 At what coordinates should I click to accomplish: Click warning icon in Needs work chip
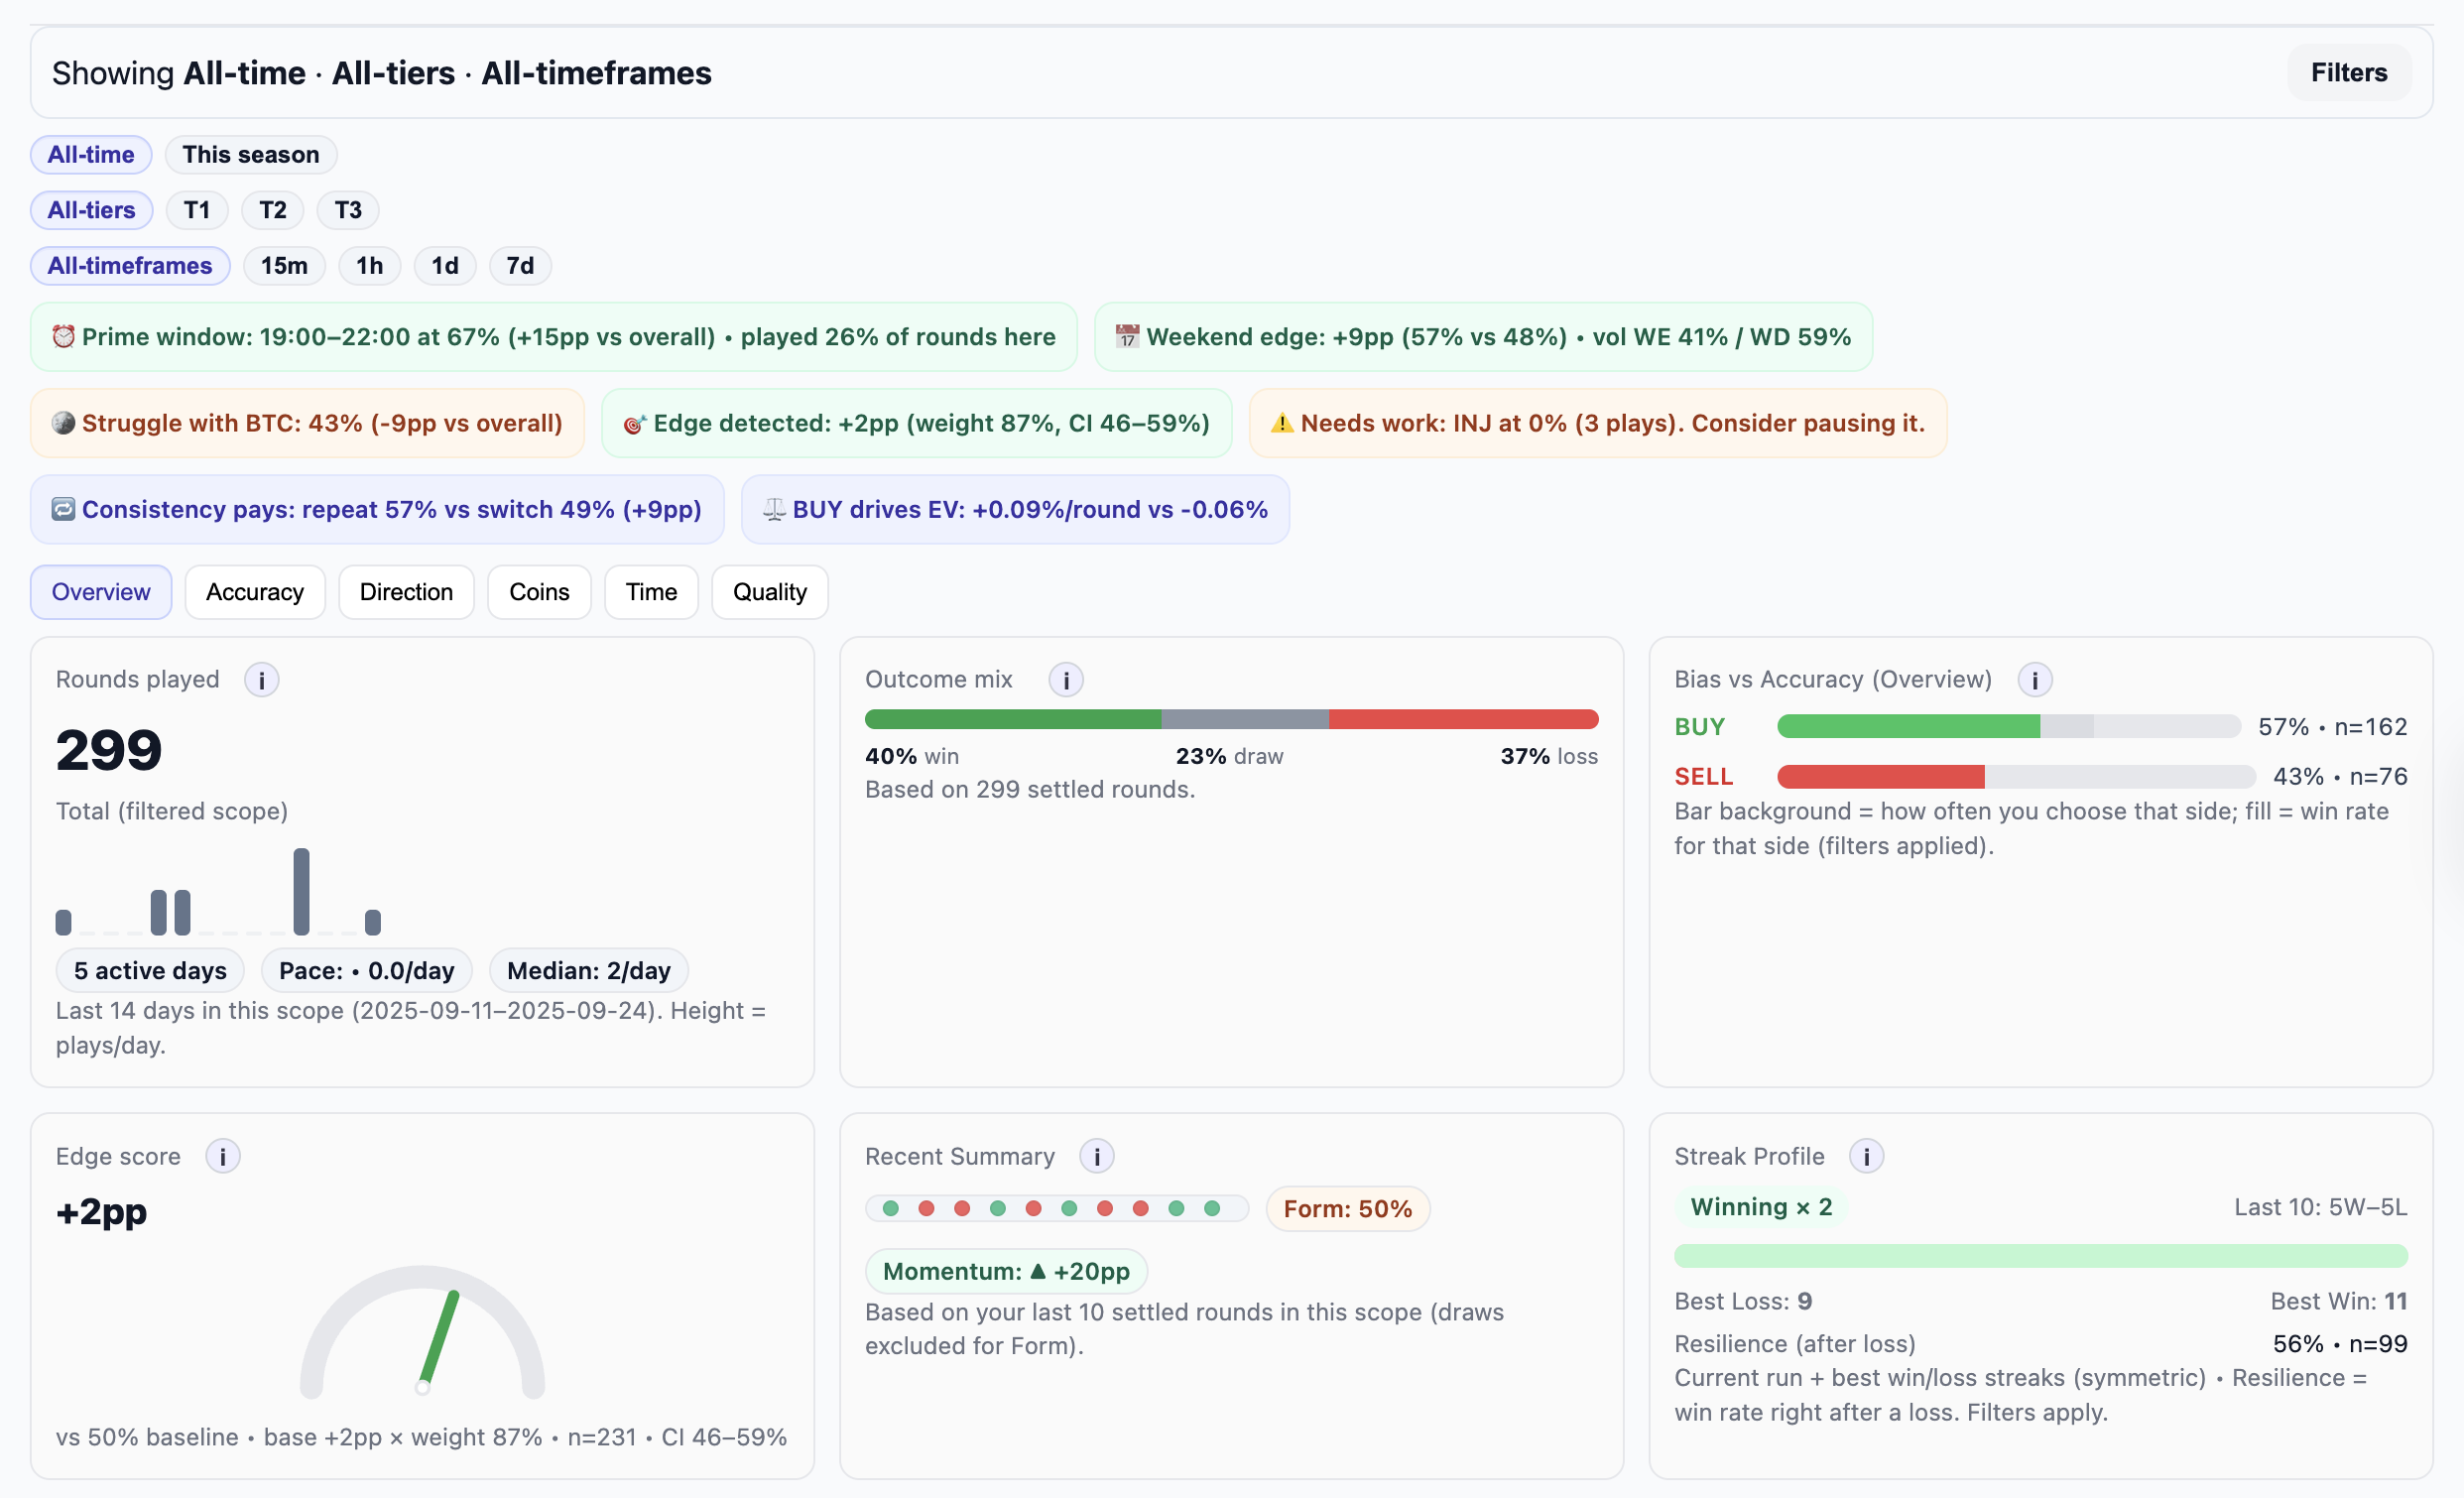coord(1281,423)
